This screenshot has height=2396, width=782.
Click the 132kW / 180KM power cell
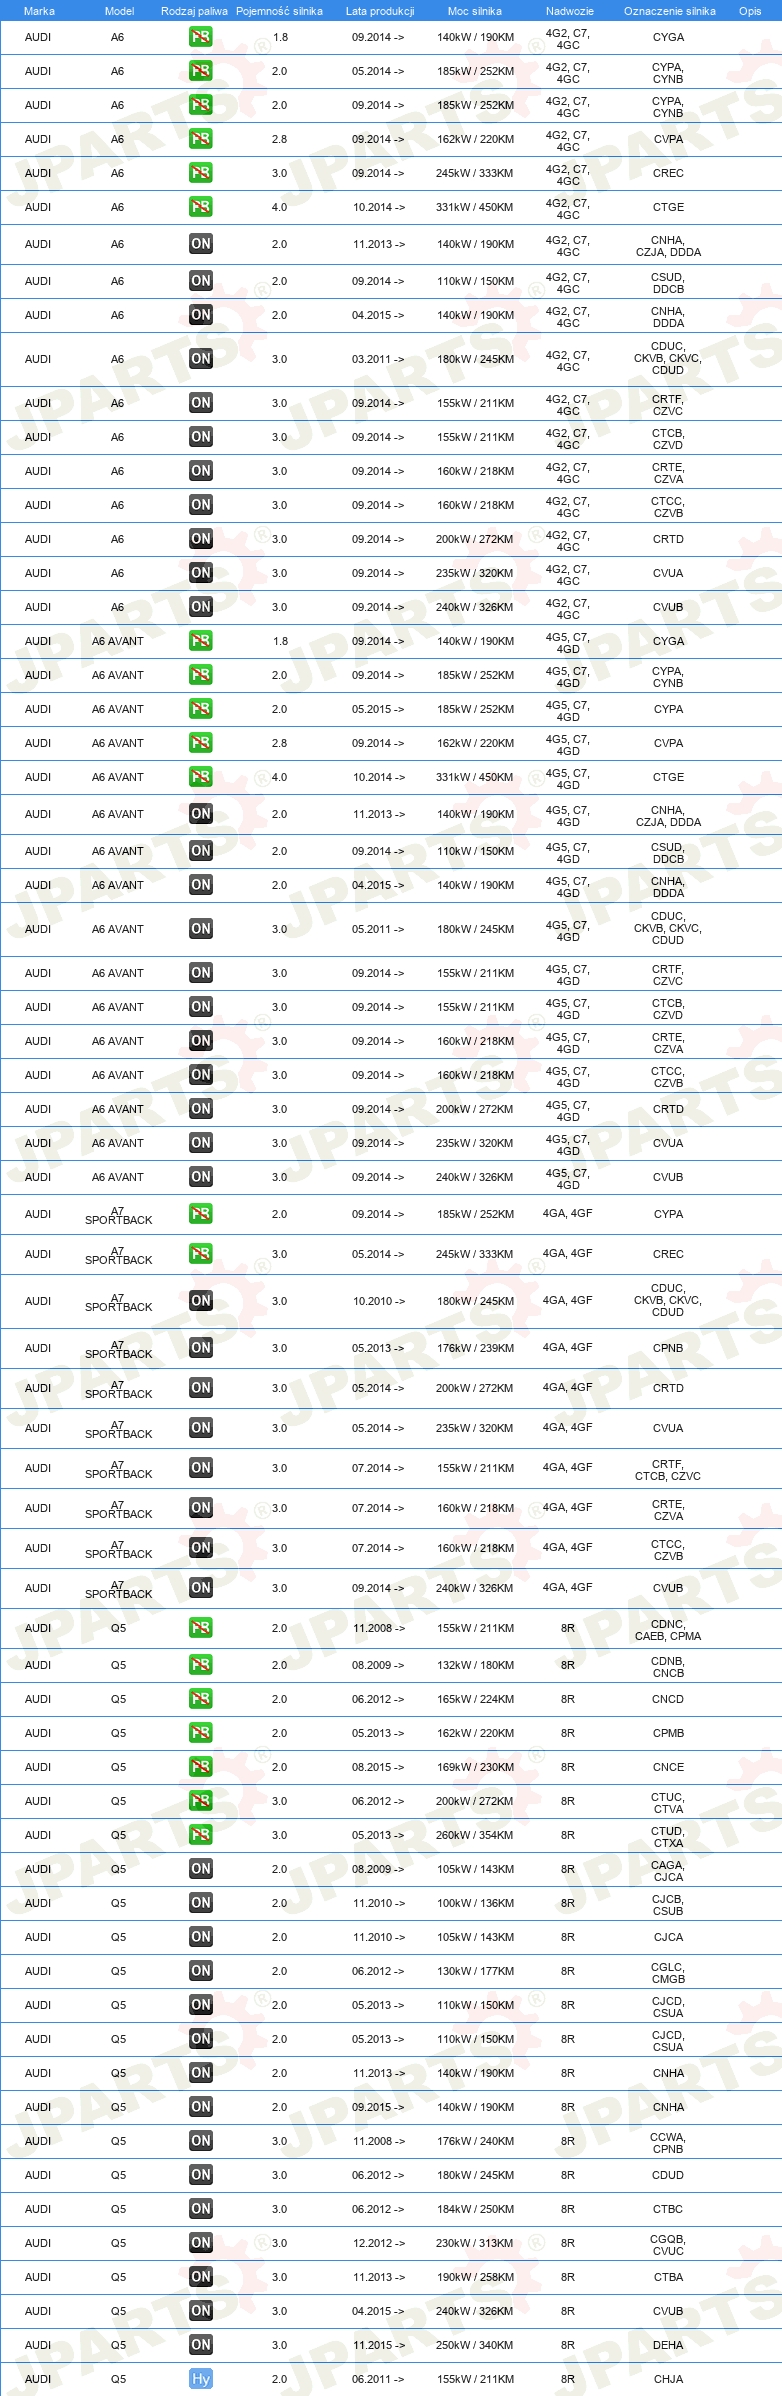(475, 1665)
